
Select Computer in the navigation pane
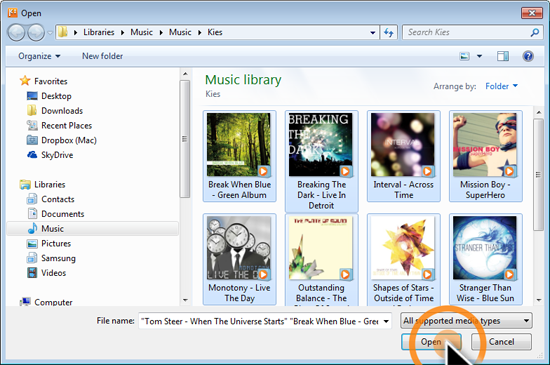pyautogui.click(x=53, y=302)
